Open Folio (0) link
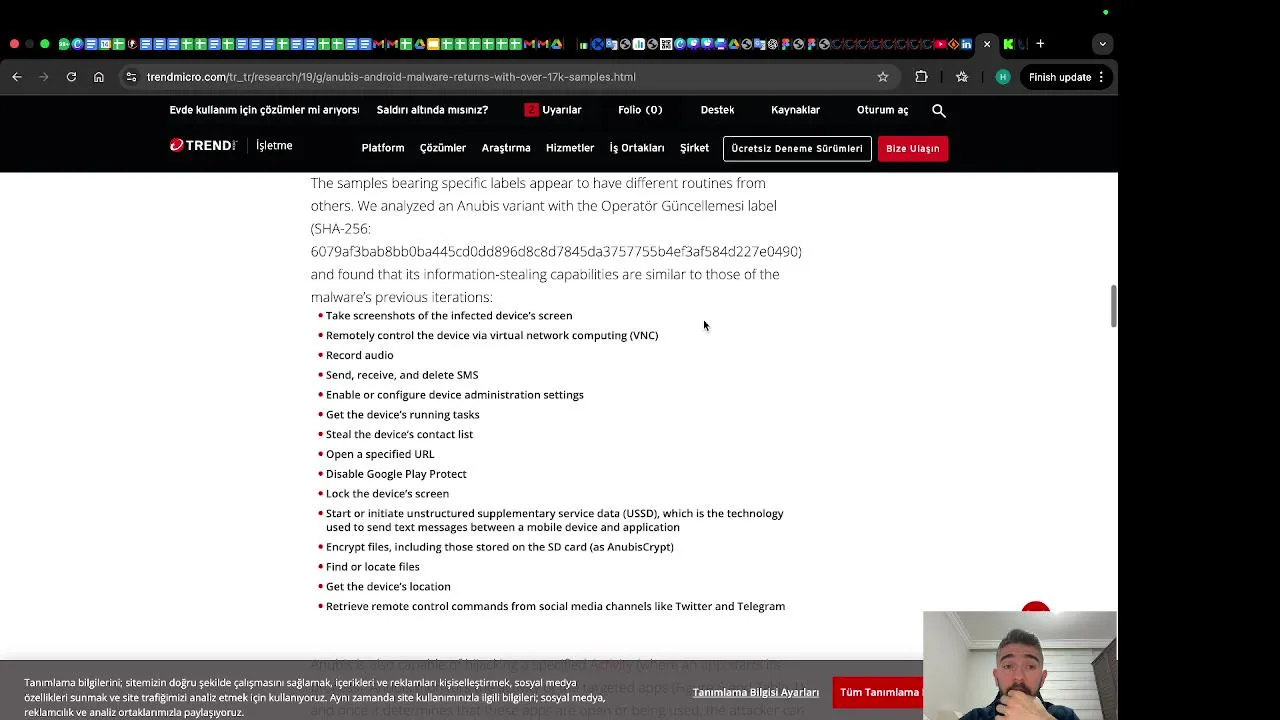1280x720 pixels. click(640, 110)
